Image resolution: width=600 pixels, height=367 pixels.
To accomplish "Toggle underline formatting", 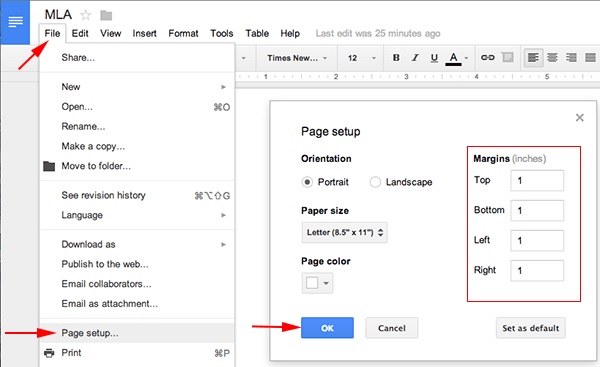I will 434,57.
